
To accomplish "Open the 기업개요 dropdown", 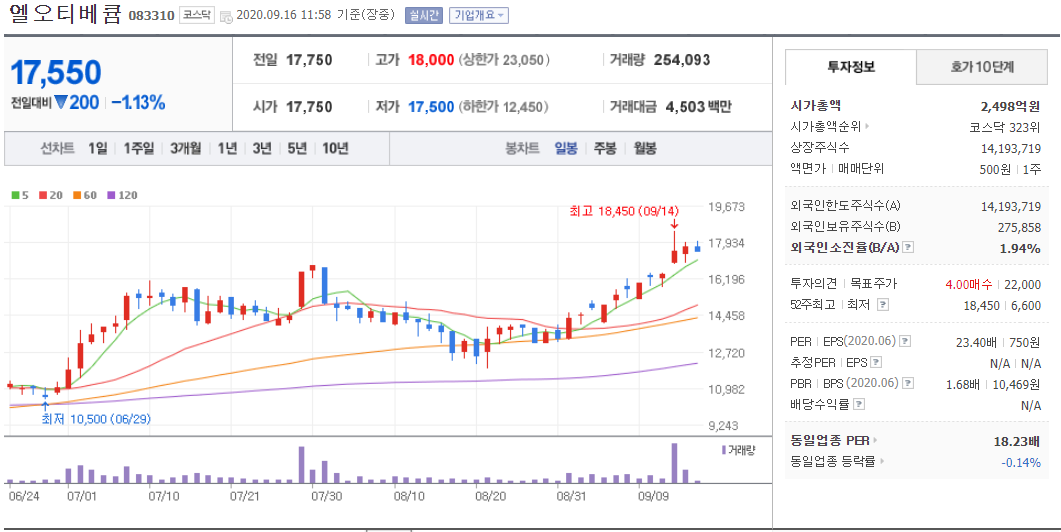I will [x=478, y=16].
